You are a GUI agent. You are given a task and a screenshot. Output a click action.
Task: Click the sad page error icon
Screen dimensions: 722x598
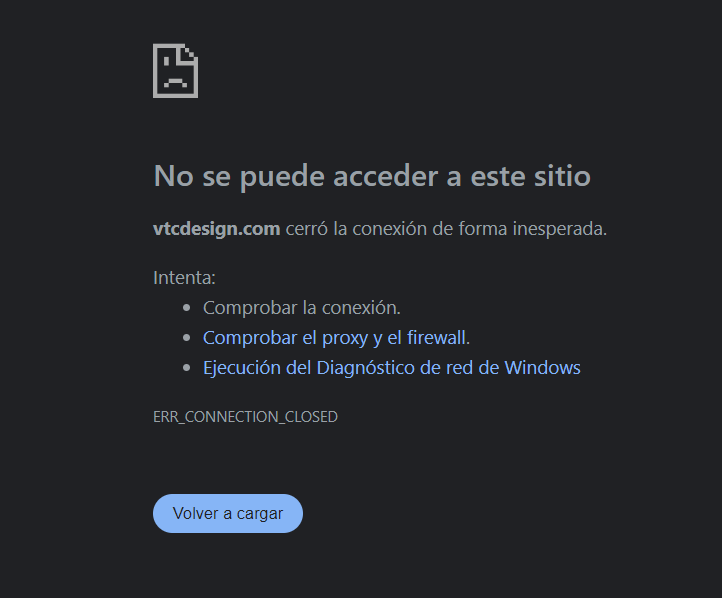175,71
